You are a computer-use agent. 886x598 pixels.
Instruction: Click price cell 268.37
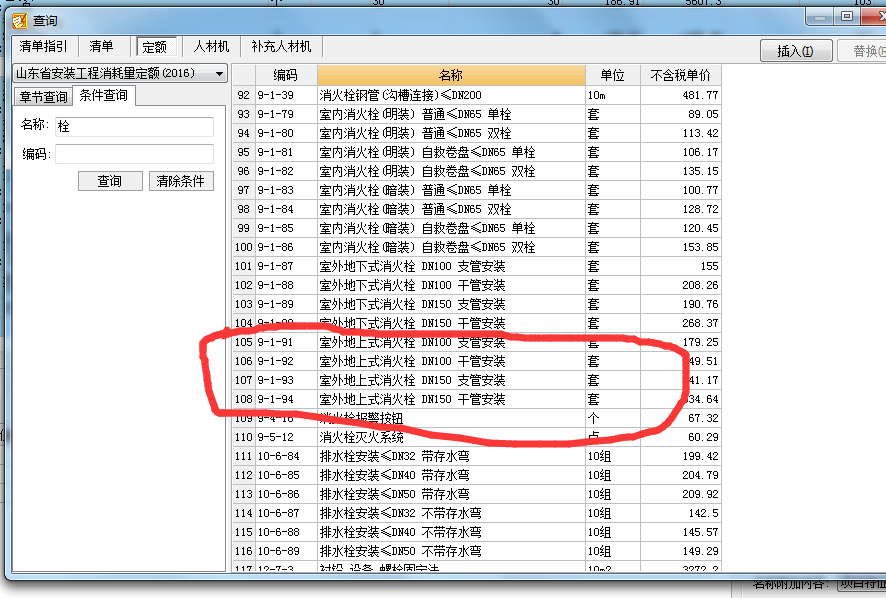(x=681, y=323)
